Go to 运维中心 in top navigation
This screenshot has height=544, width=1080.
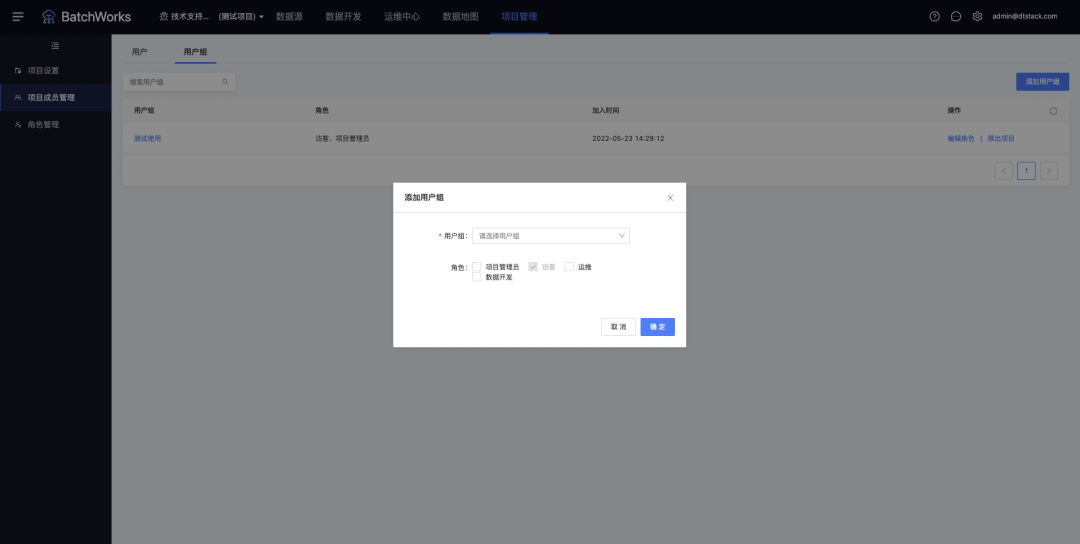point(402,17)
